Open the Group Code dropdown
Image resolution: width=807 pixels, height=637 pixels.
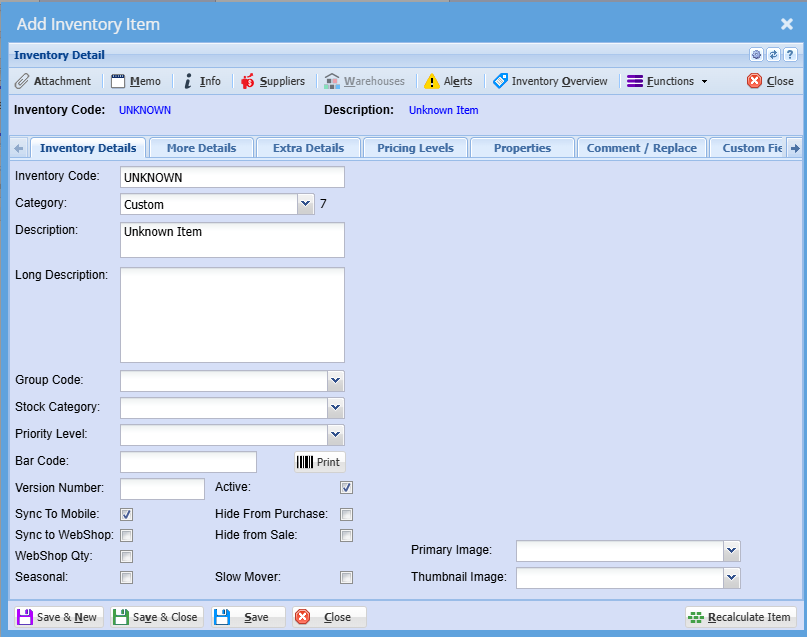pos(336,381)
